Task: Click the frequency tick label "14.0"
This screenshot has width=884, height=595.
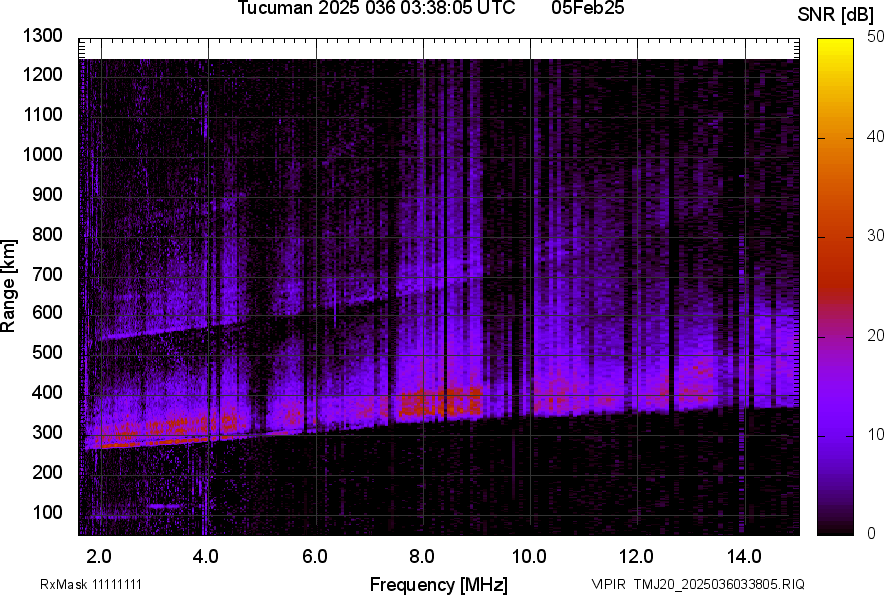Action: [x=744, y=557]
